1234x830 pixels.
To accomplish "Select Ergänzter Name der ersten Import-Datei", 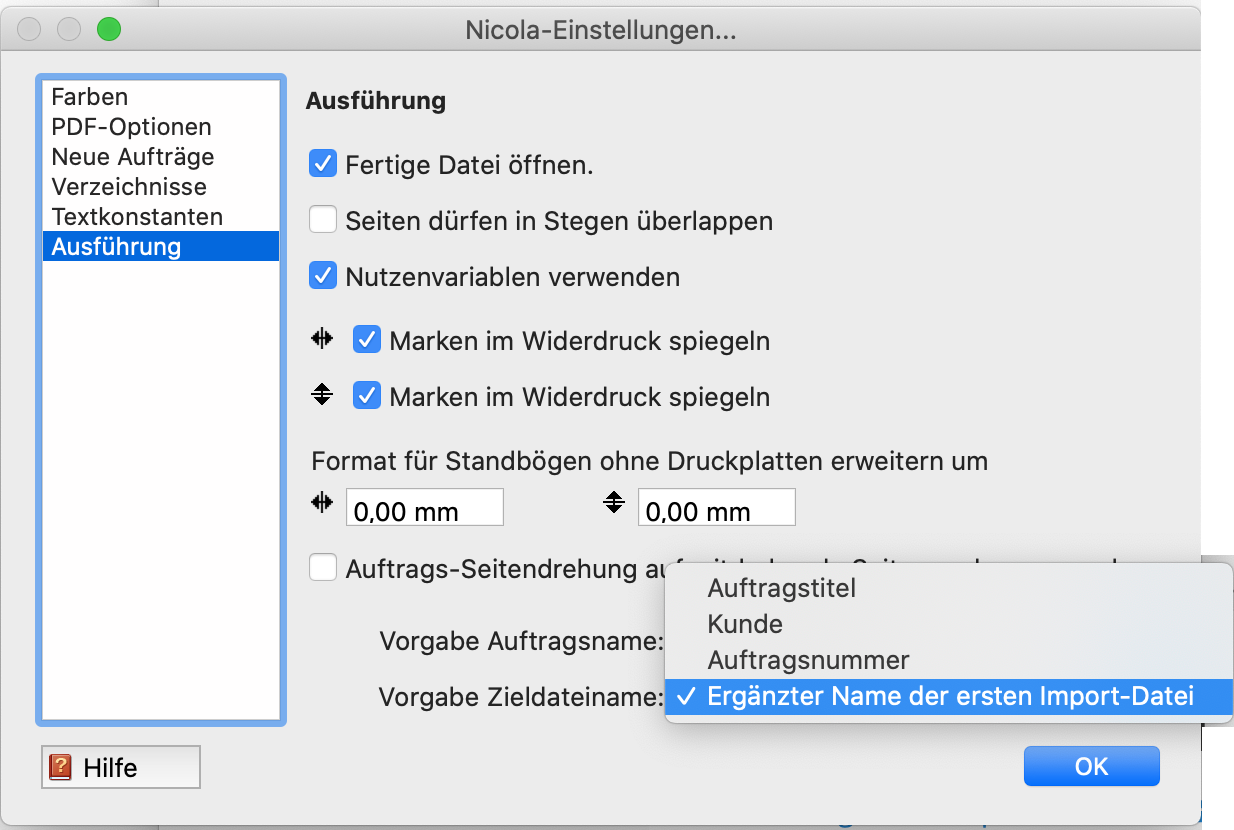I will 949,697.
